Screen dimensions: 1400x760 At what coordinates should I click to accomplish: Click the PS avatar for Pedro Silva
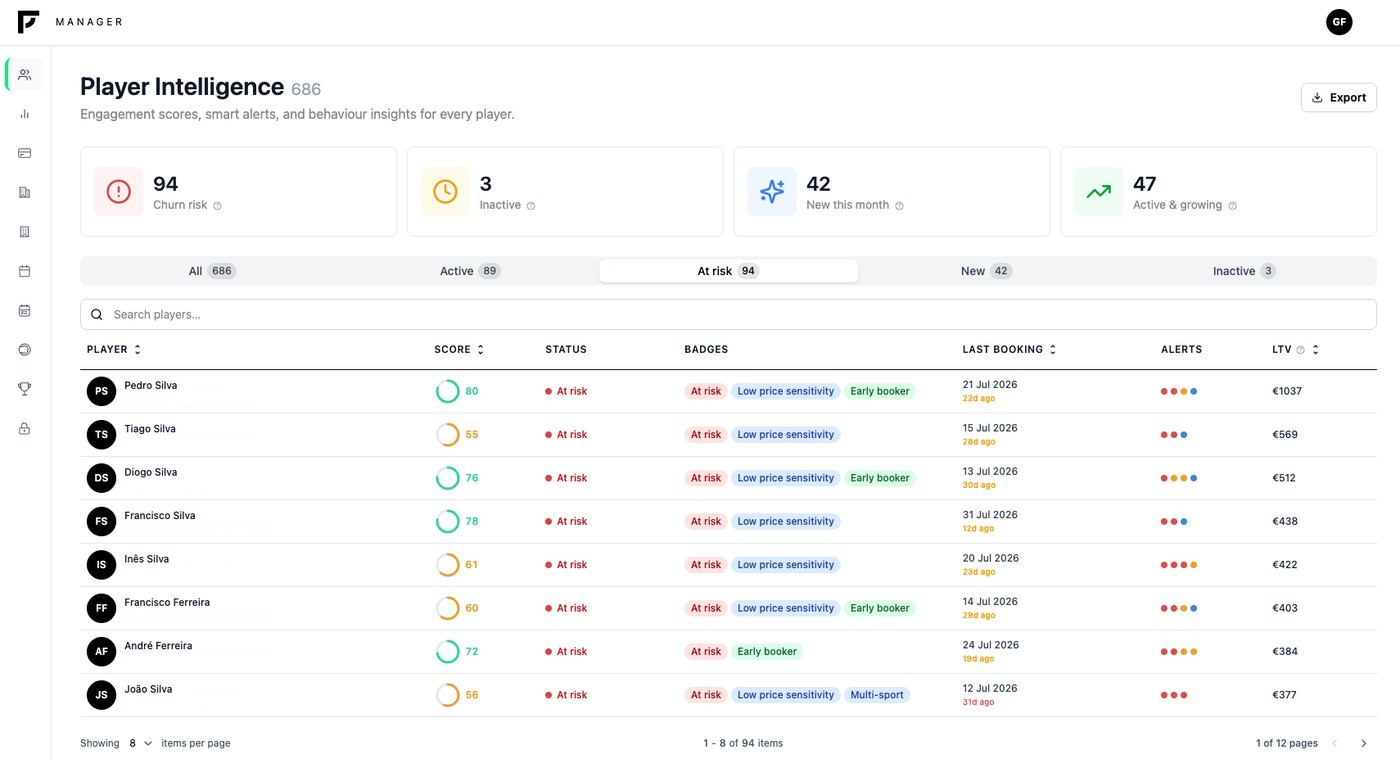click(101, 391)
